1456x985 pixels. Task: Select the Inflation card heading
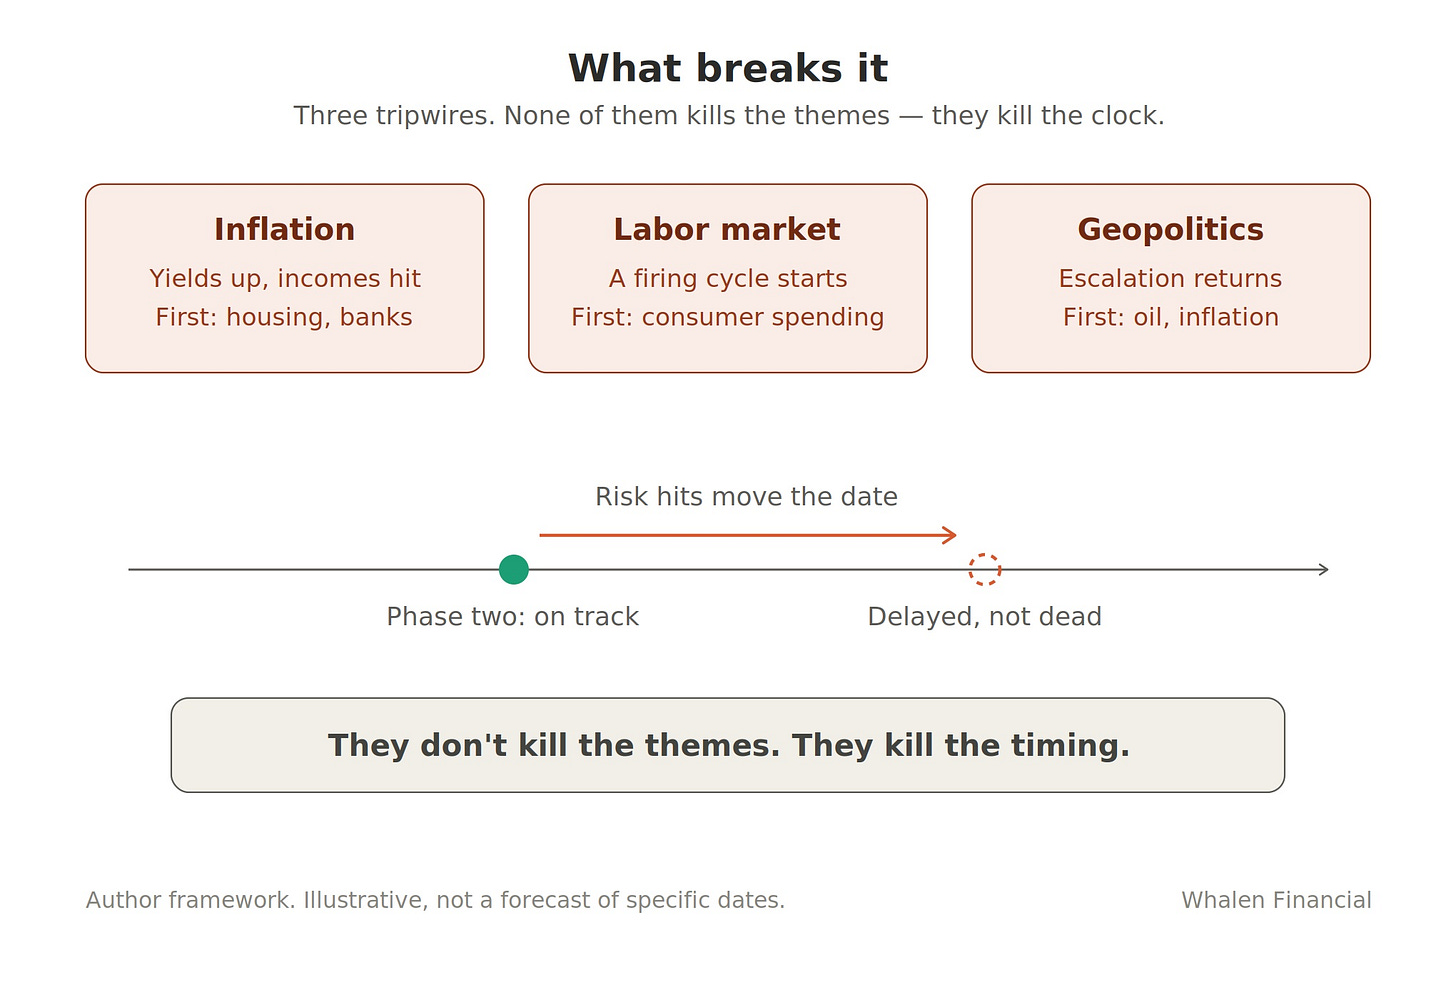tap(284, 229)
